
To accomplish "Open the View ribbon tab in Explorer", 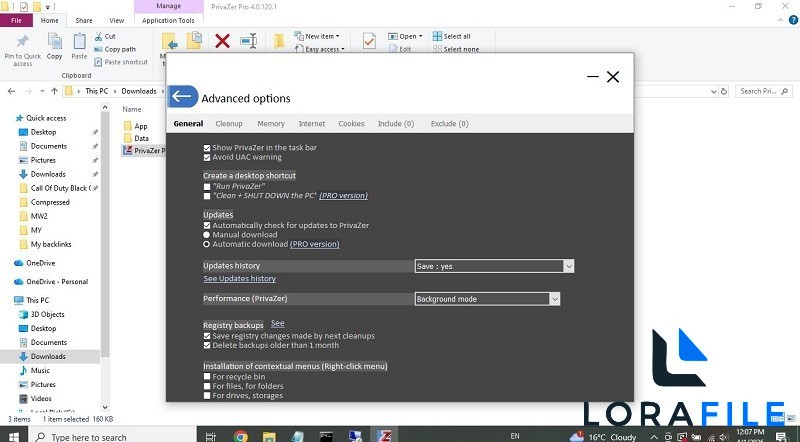I will (117, 20).
